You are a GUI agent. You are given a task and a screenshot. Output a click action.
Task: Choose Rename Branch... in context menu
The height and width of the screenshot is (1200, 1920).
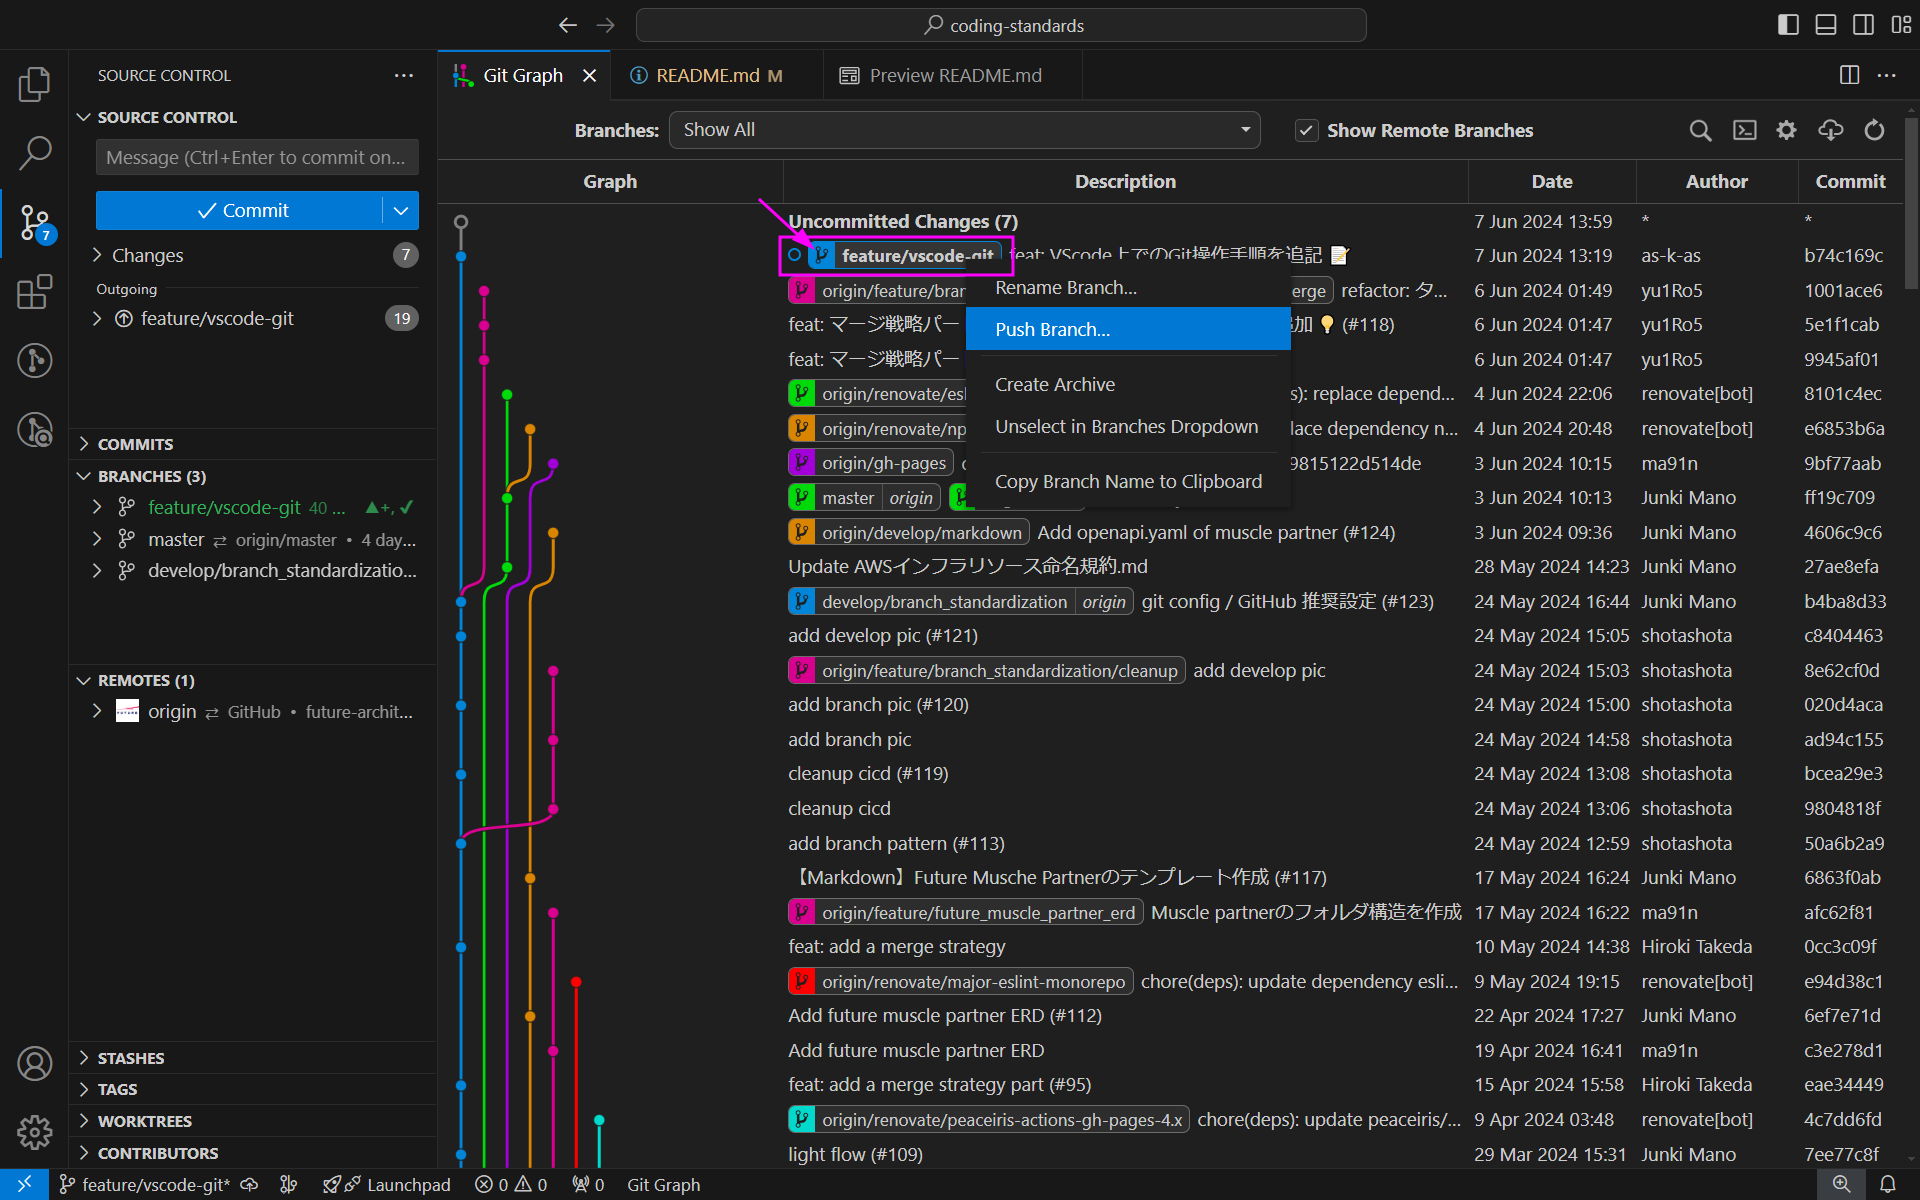point(1128,288)
